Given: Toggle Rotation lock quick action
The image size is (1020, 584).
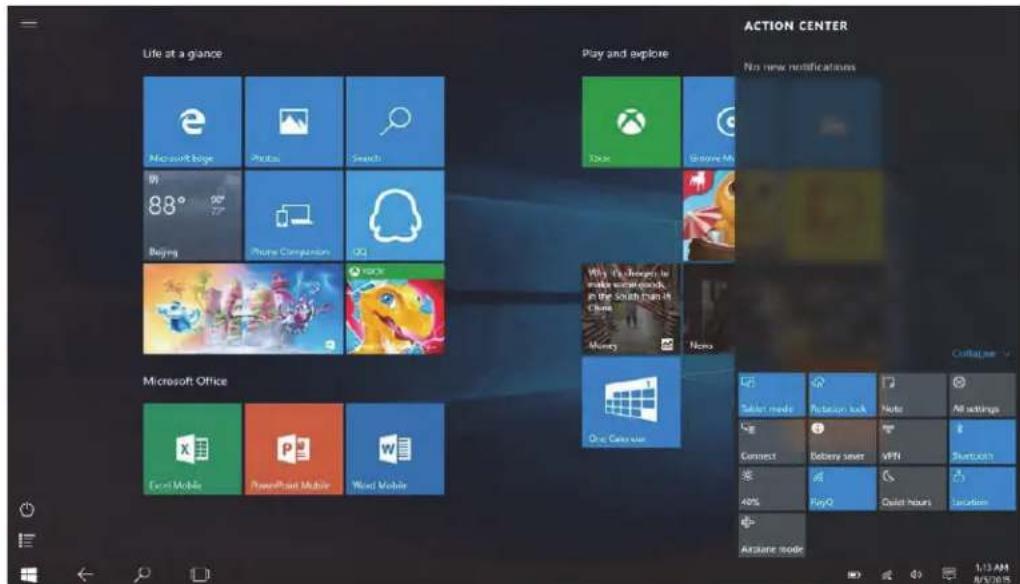Looking at the screenshot, I should pos(841,395).
